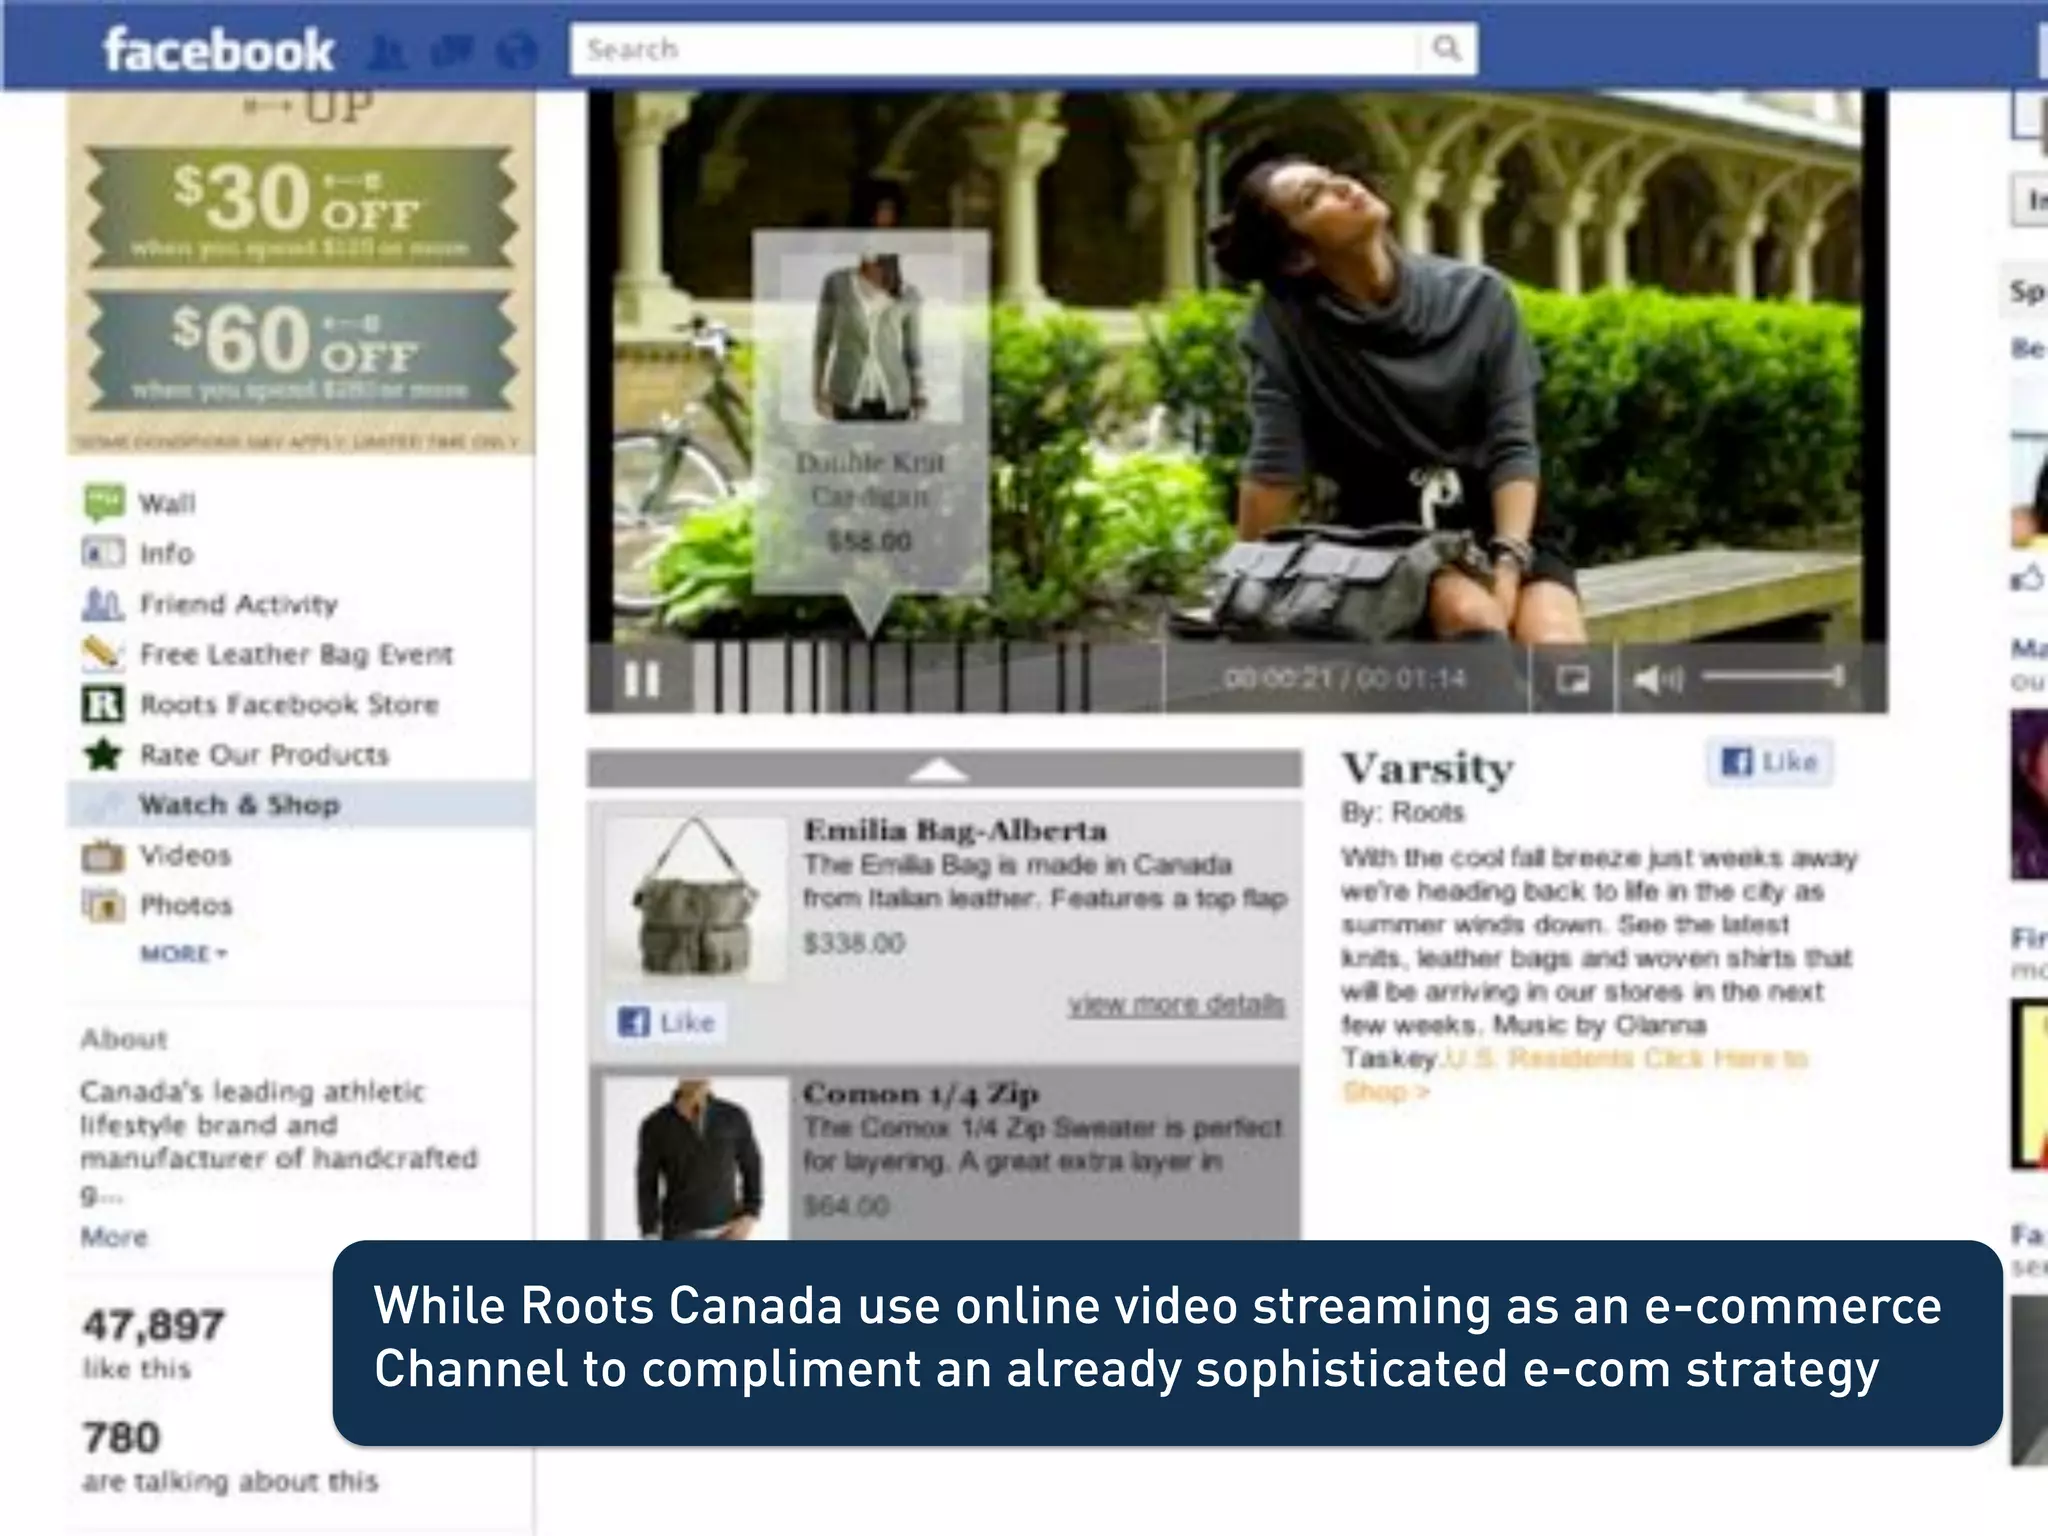Click the $60 OFF promo banner

pos(300,350)
